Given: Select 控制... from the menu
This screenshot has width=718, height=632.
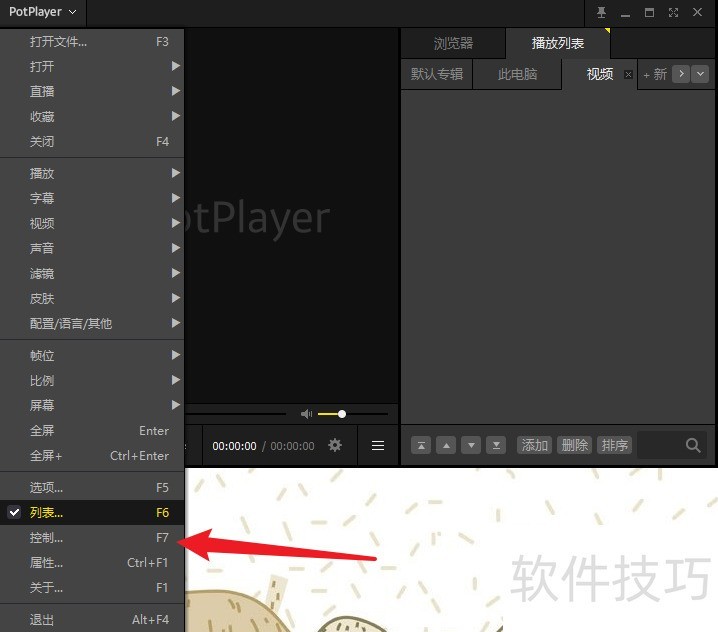Looking at the screenshot, I should coord(92,538).
